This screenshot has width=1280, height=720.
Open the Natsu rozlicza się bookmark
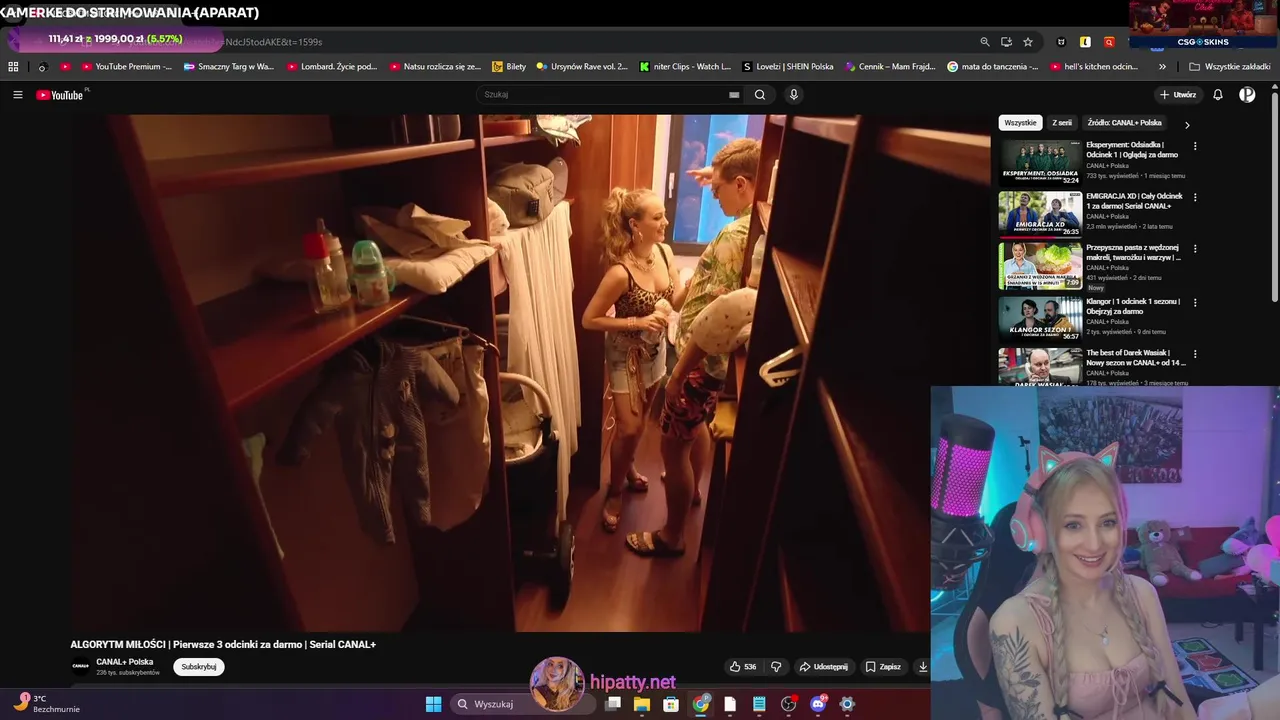pos(435,67)
